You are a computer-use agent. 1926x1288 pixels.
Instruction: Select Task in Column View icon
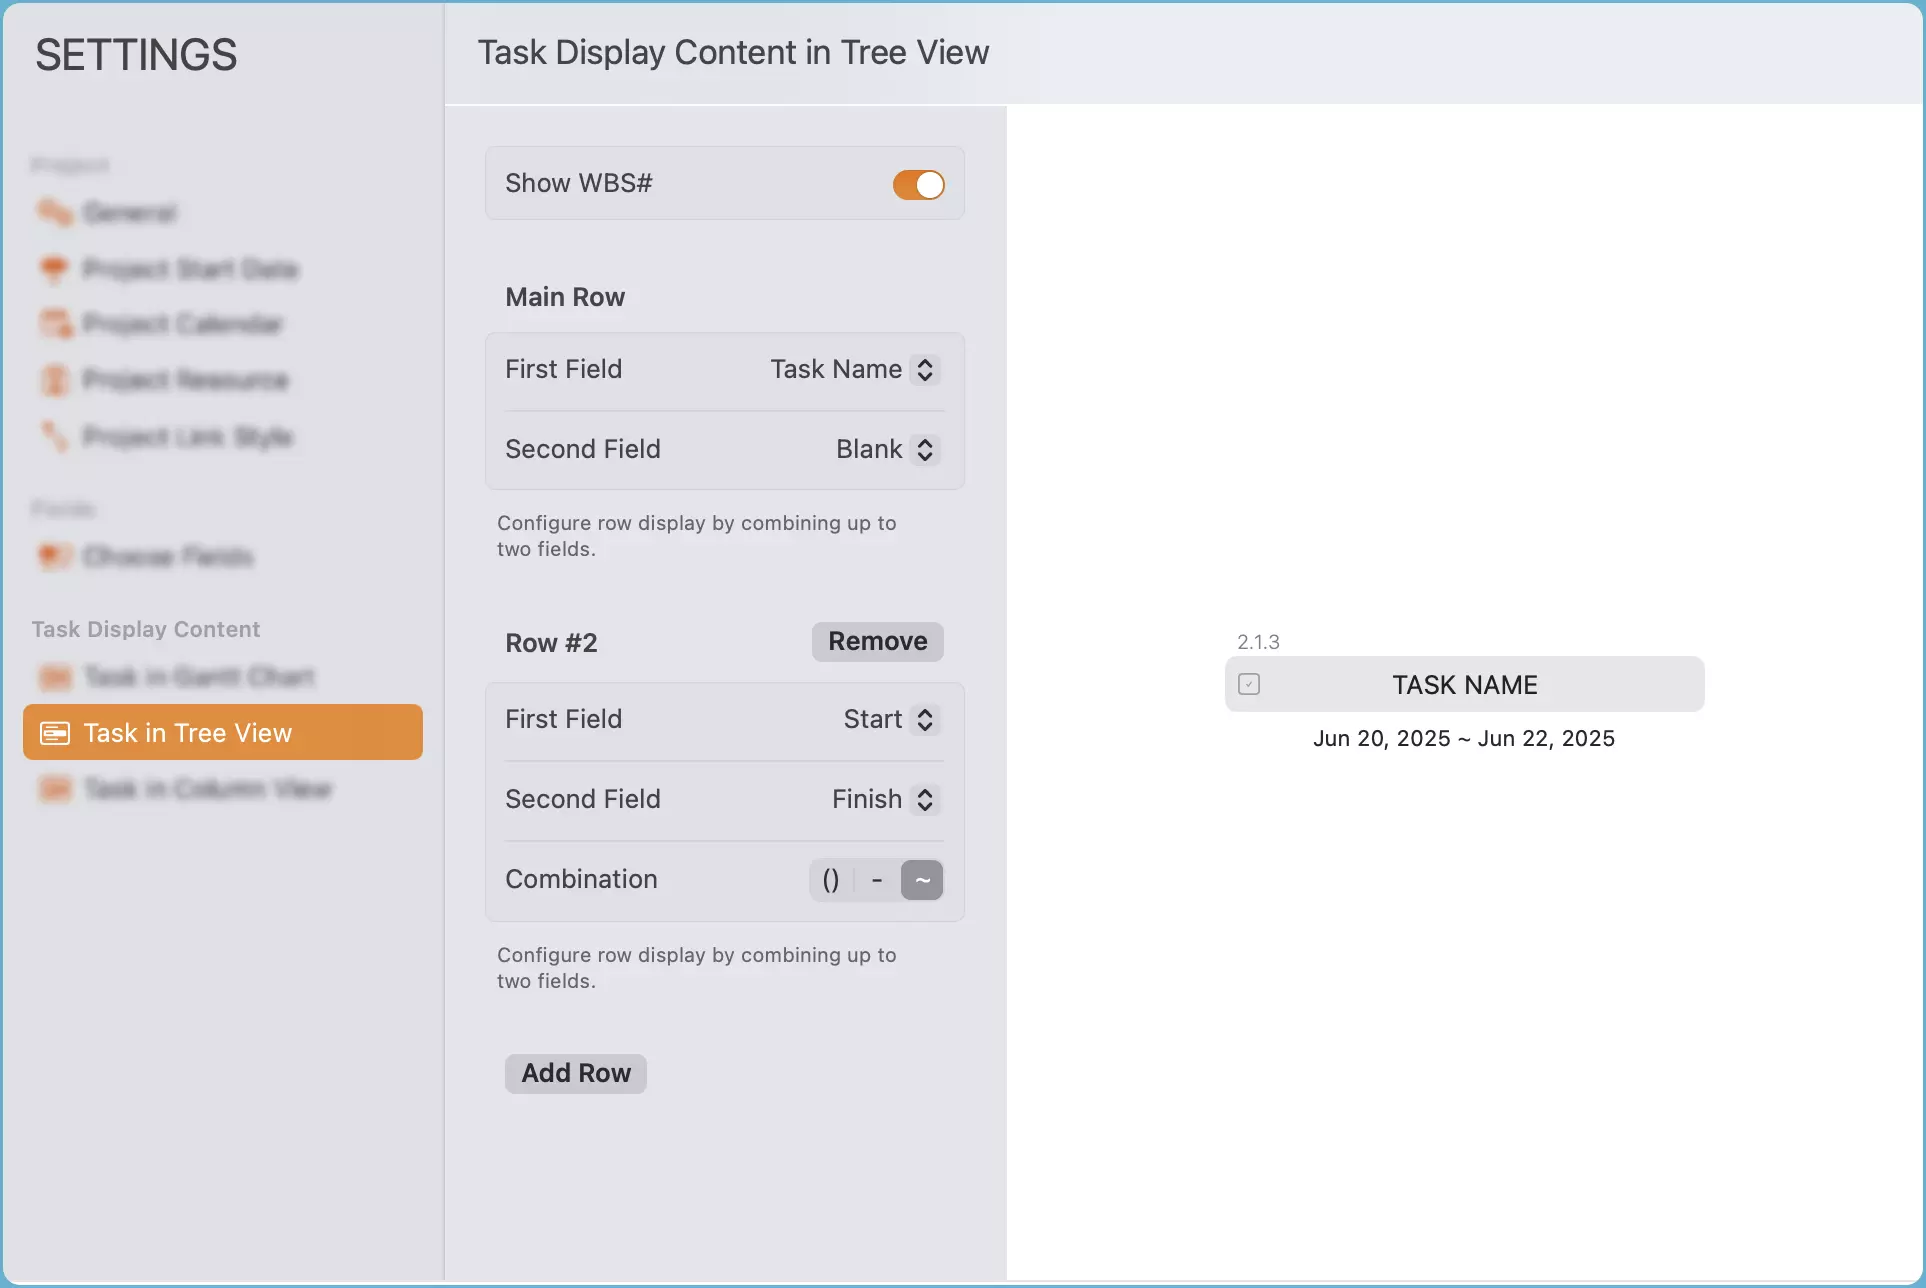tap(55, 789)
